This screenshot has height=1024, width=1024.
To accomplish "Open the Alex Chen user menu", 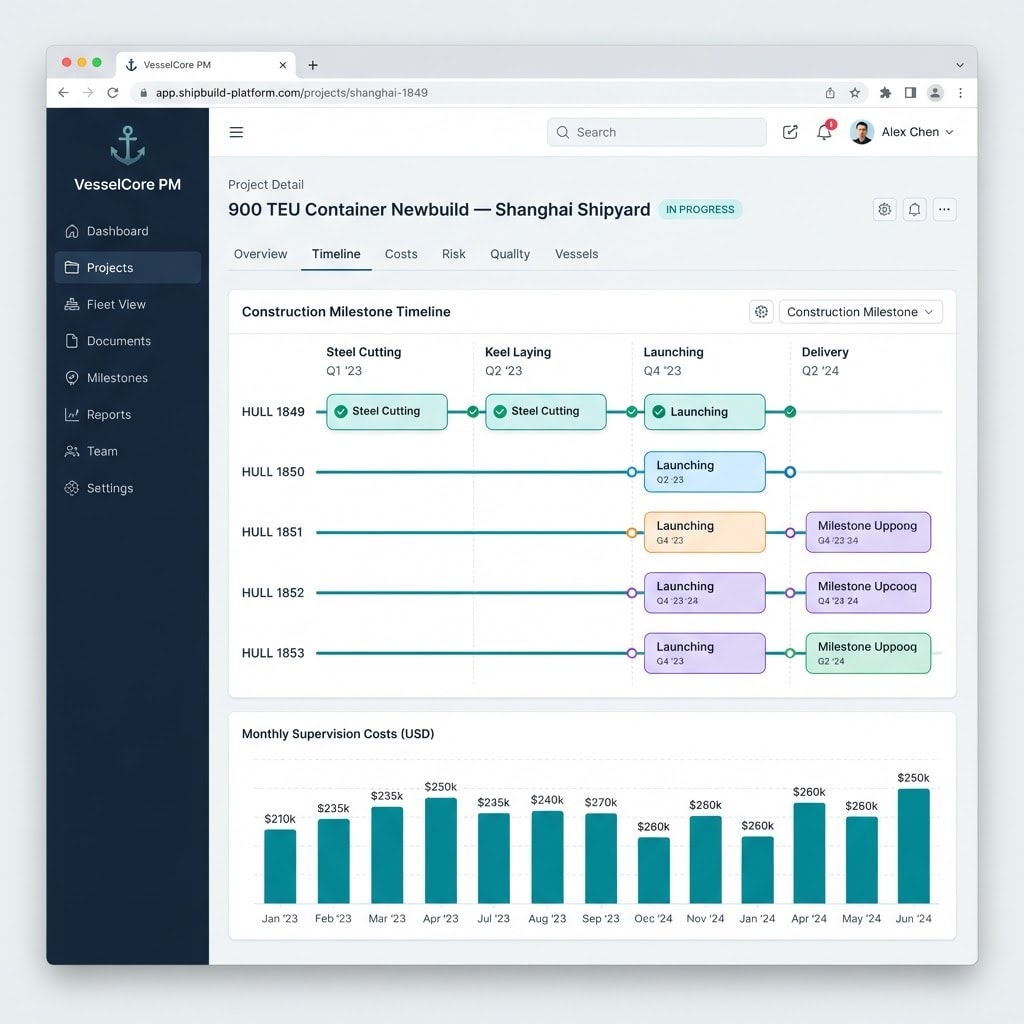I will tap(901, 132).
